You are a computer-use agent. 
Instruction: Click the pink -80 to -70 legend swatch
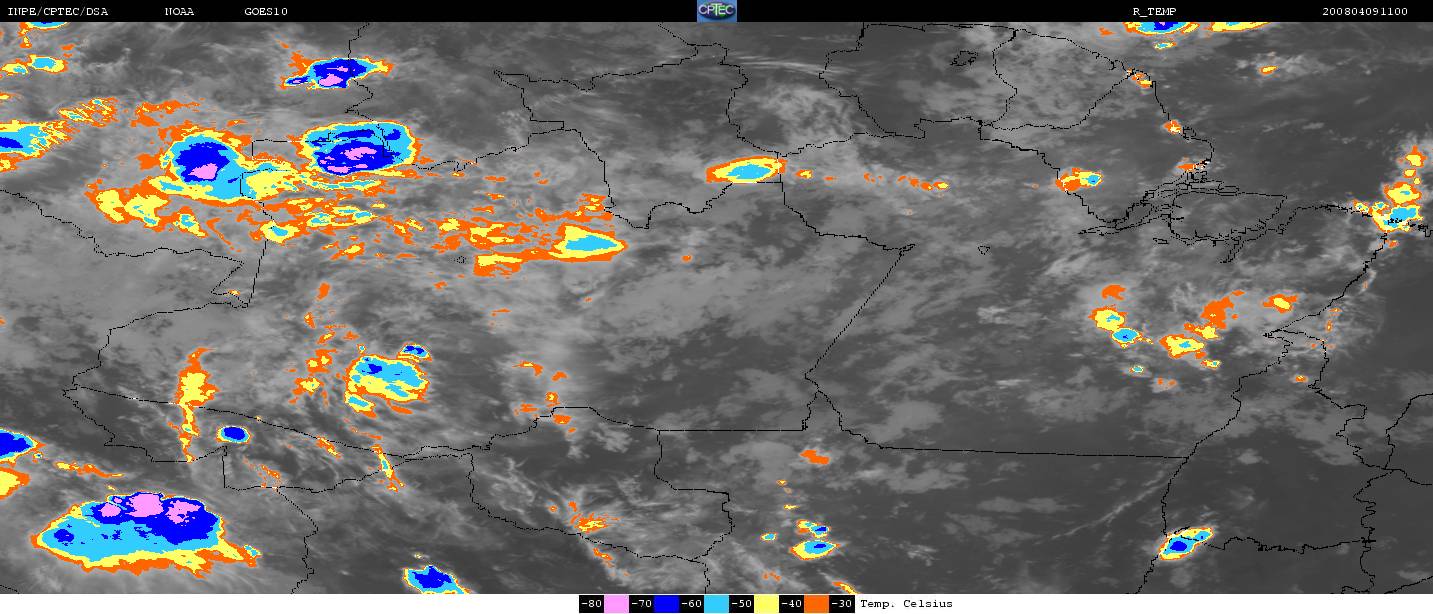tap(616, 604)
